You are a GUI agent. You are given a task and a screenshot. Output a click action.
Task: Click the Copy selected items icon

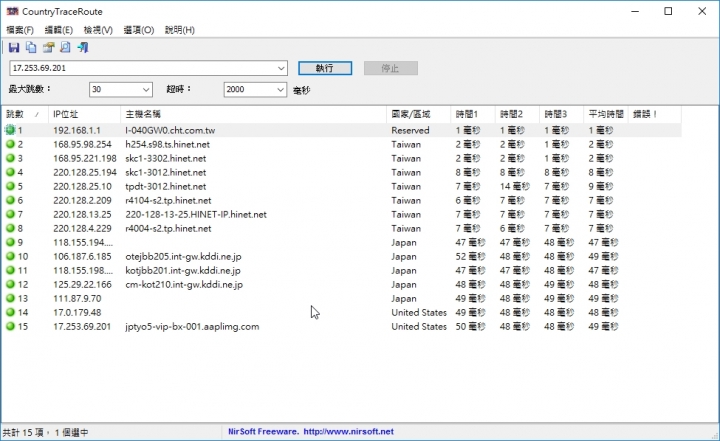tap(31, 47)
